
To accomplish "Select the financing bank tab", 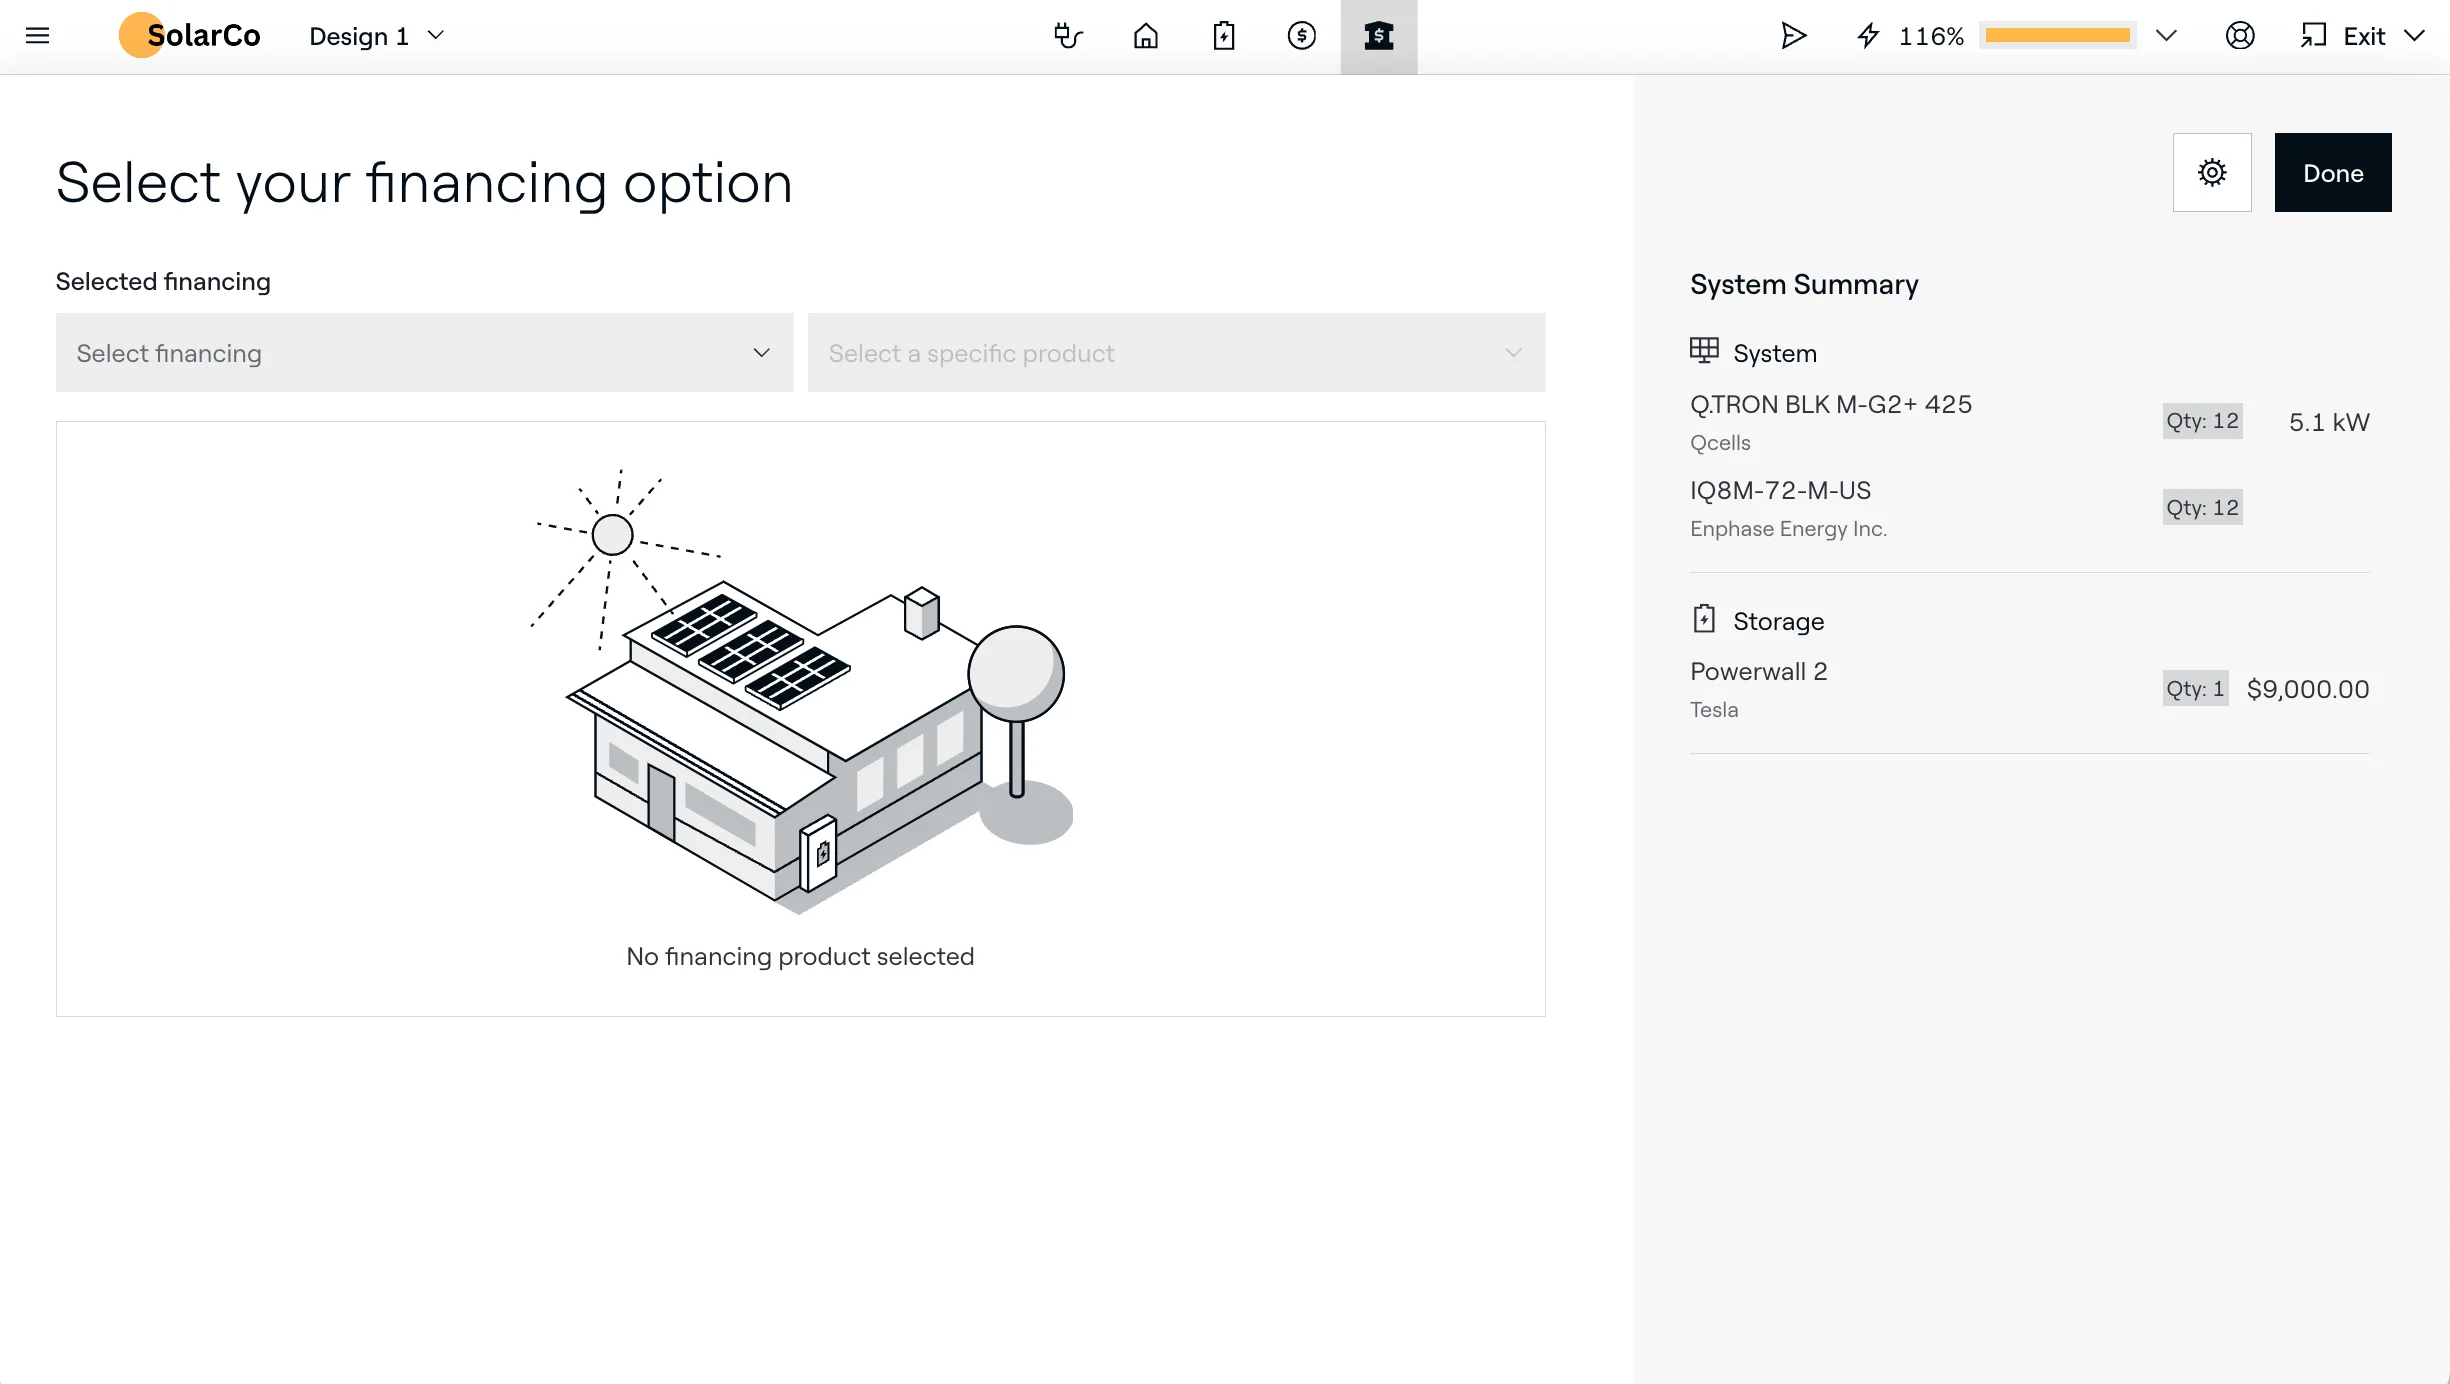I will point(1379,36).
